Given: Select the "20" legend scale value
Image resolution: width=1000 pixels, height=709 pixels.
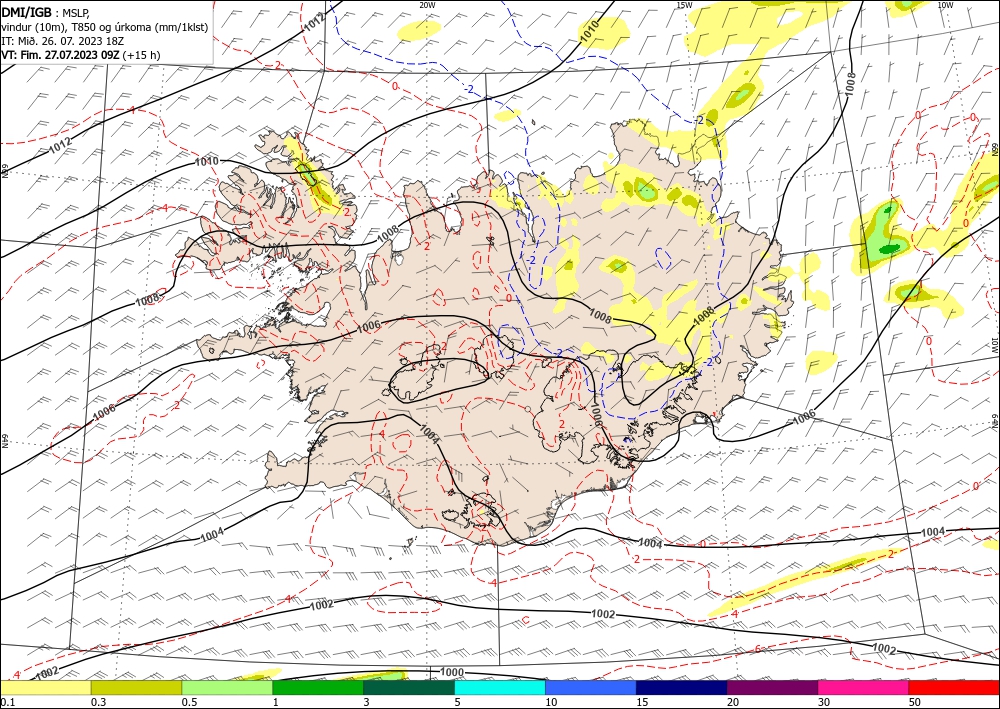Looking at the screenshot, I should pos(733,702).
